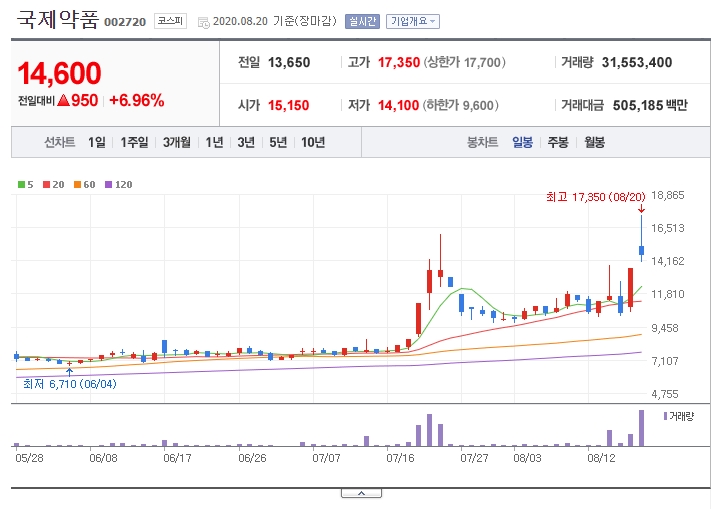Click the 시가 price 15,150

tap(288, 106)
